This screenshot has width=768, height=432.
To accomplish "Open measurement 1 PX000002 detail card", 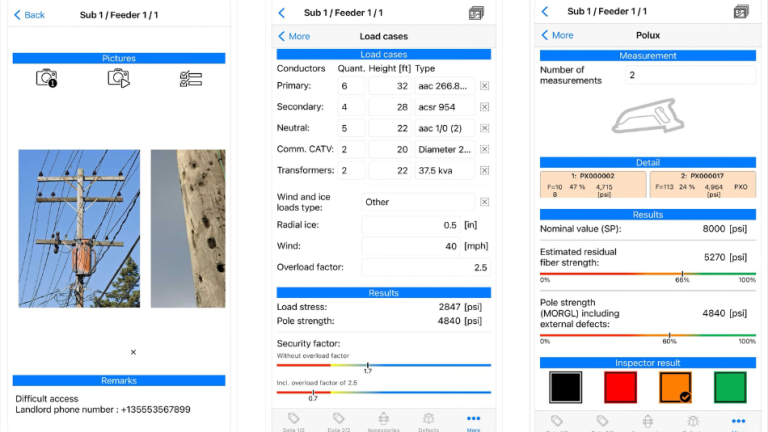I will coord(593,184).
